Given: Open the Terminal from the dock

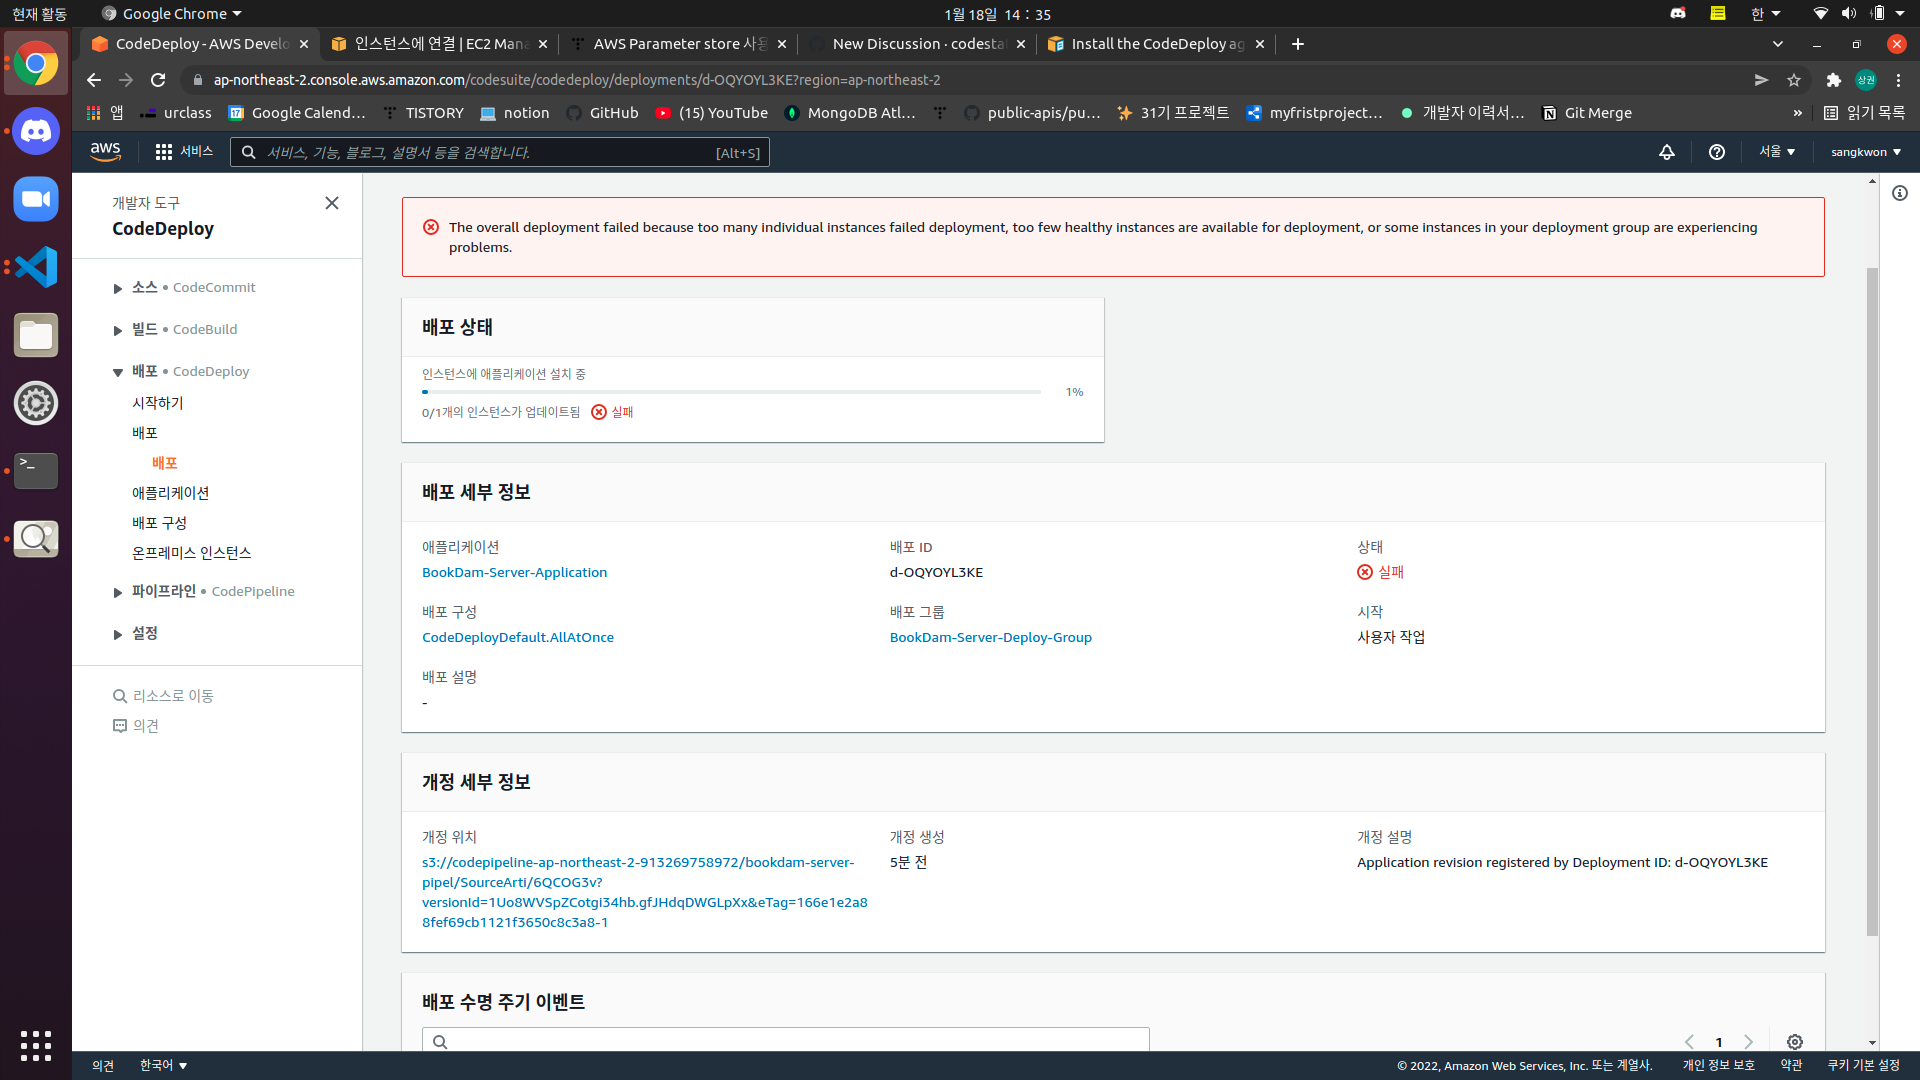Looking at the screenshot, I should (x=36, y=471).
